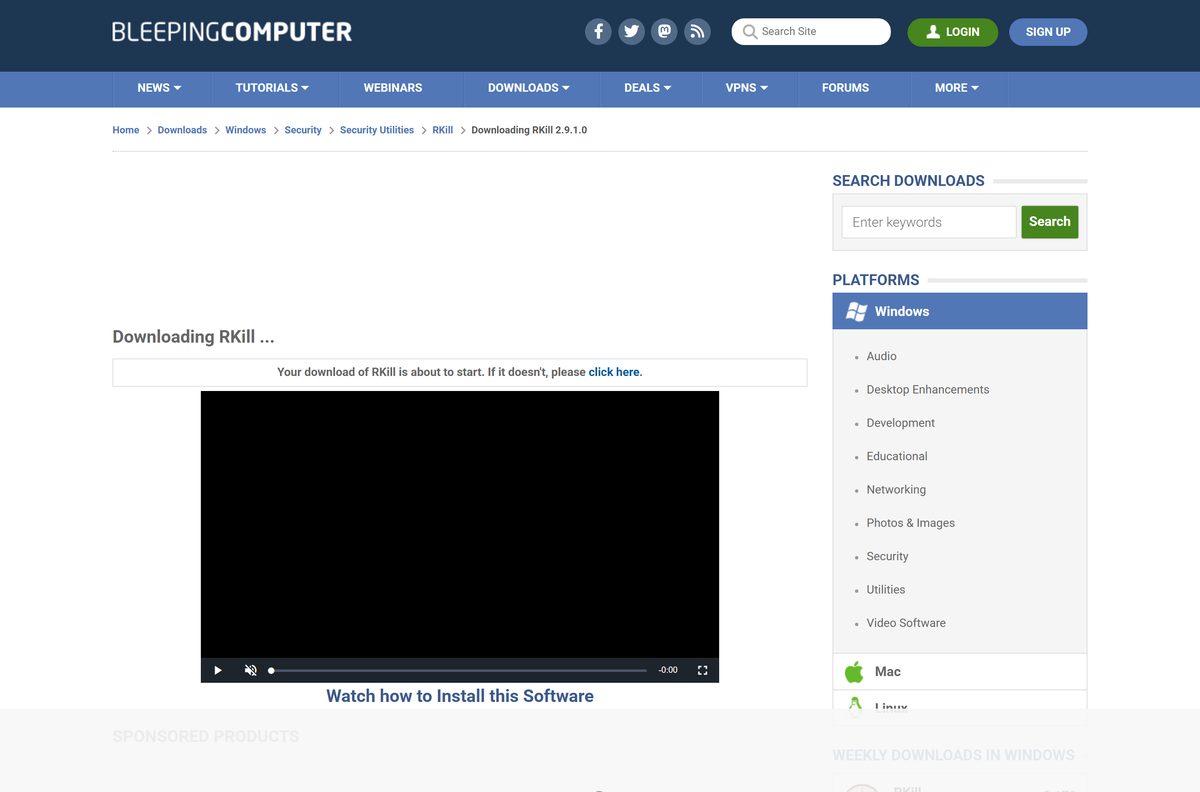Click the Login button
Viewport: 1200px width, 792px height.
(953, 32)
